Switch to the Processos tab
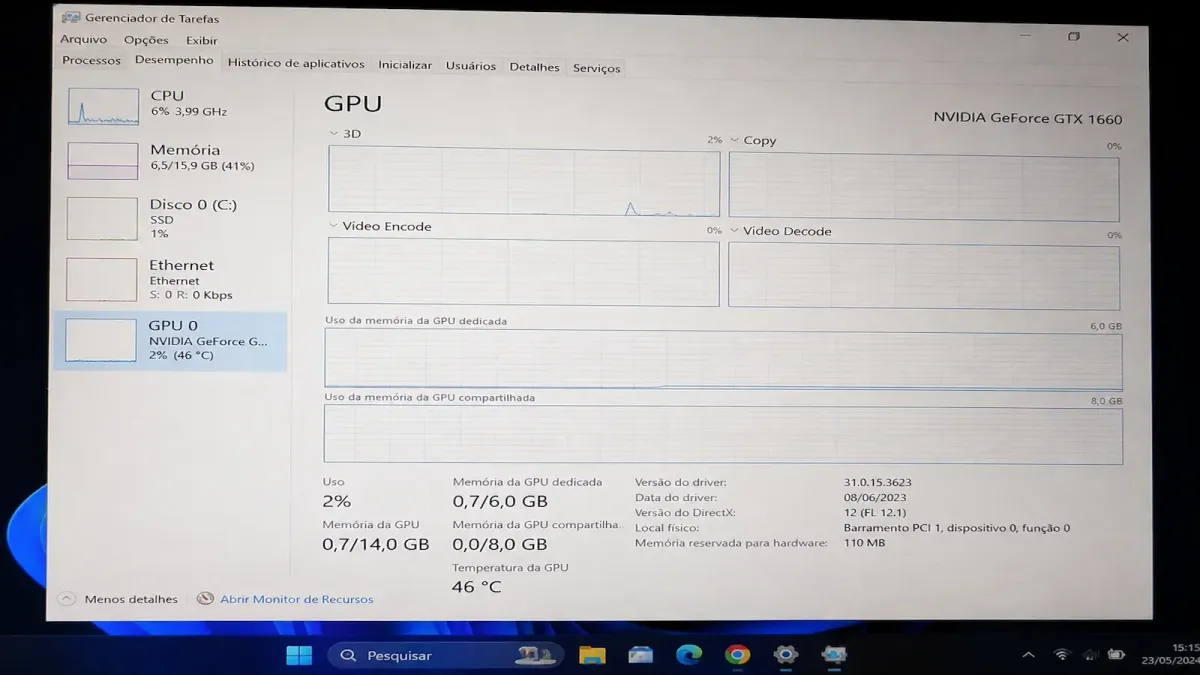1200x675 pixels. 91,61
